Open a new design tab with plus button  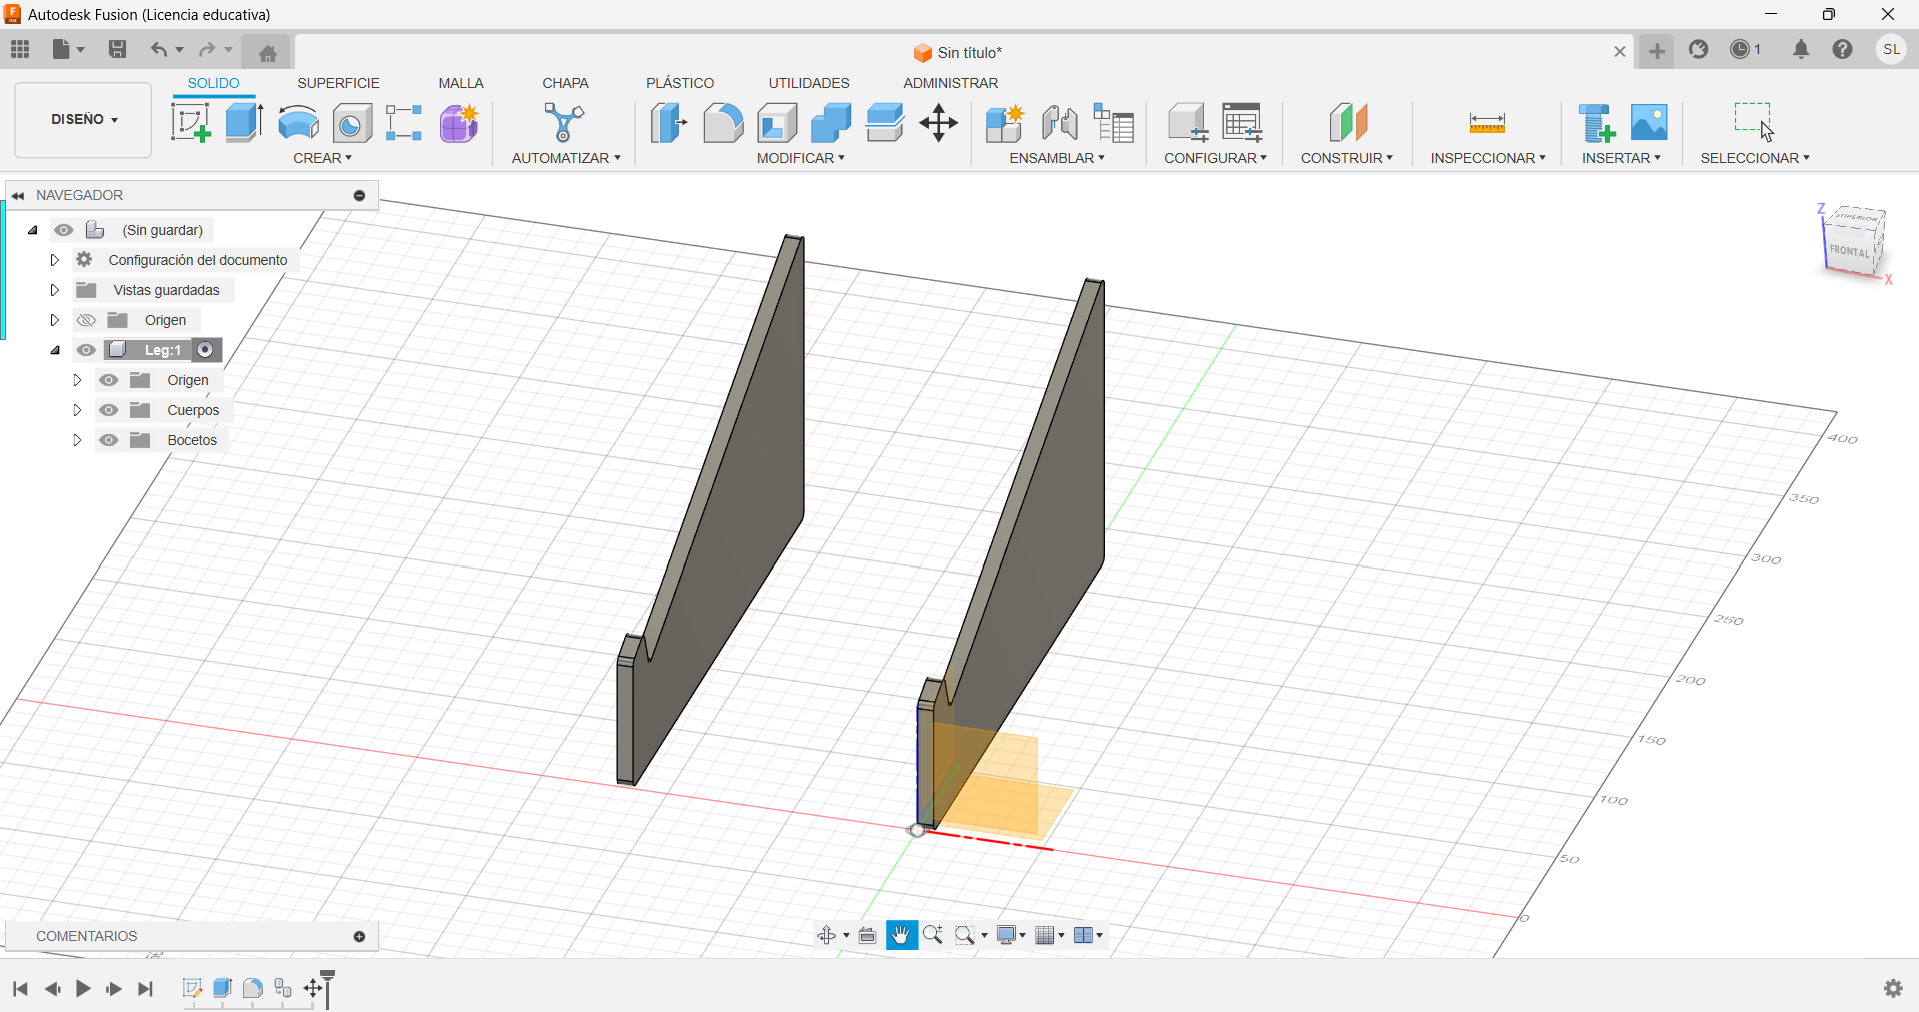click(x=1657, y=52)
